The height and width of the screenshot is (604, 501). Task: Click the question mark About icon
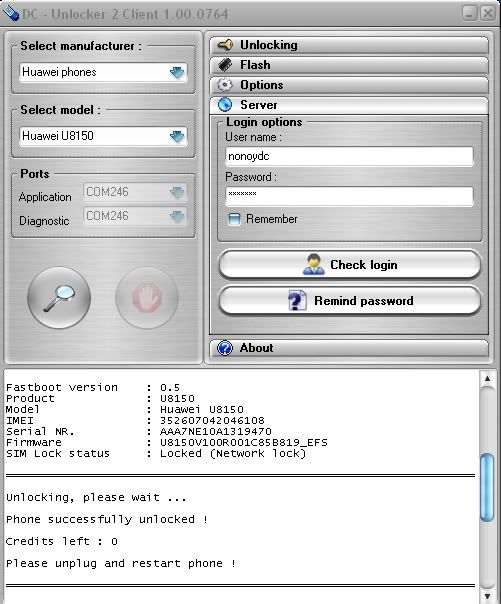pyautogui.click(x=225, y=348)
